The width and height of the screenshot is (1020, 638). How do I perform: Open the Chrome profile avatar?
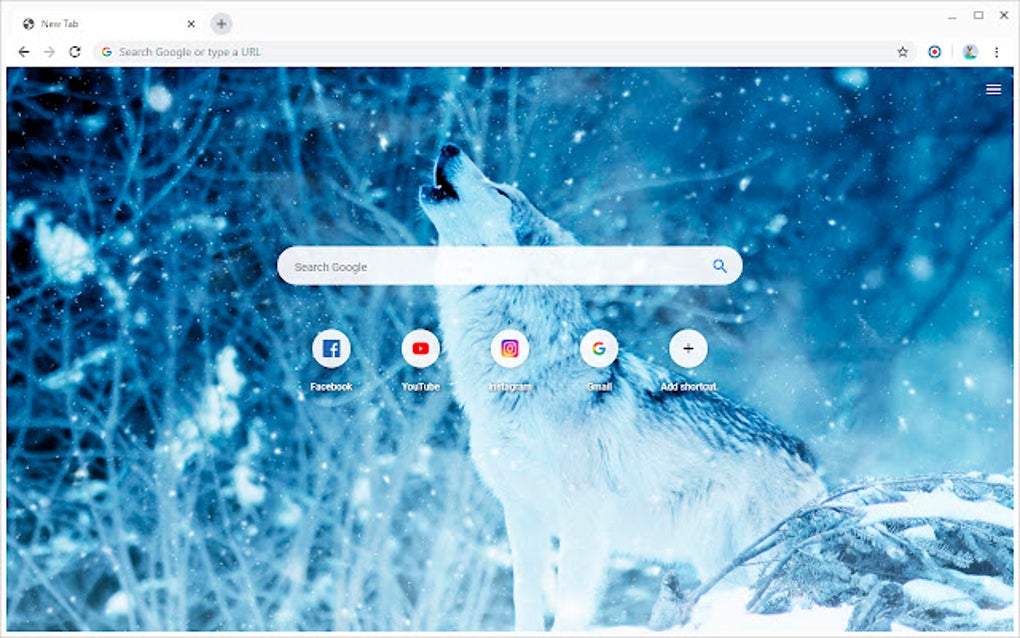(971, 51)
